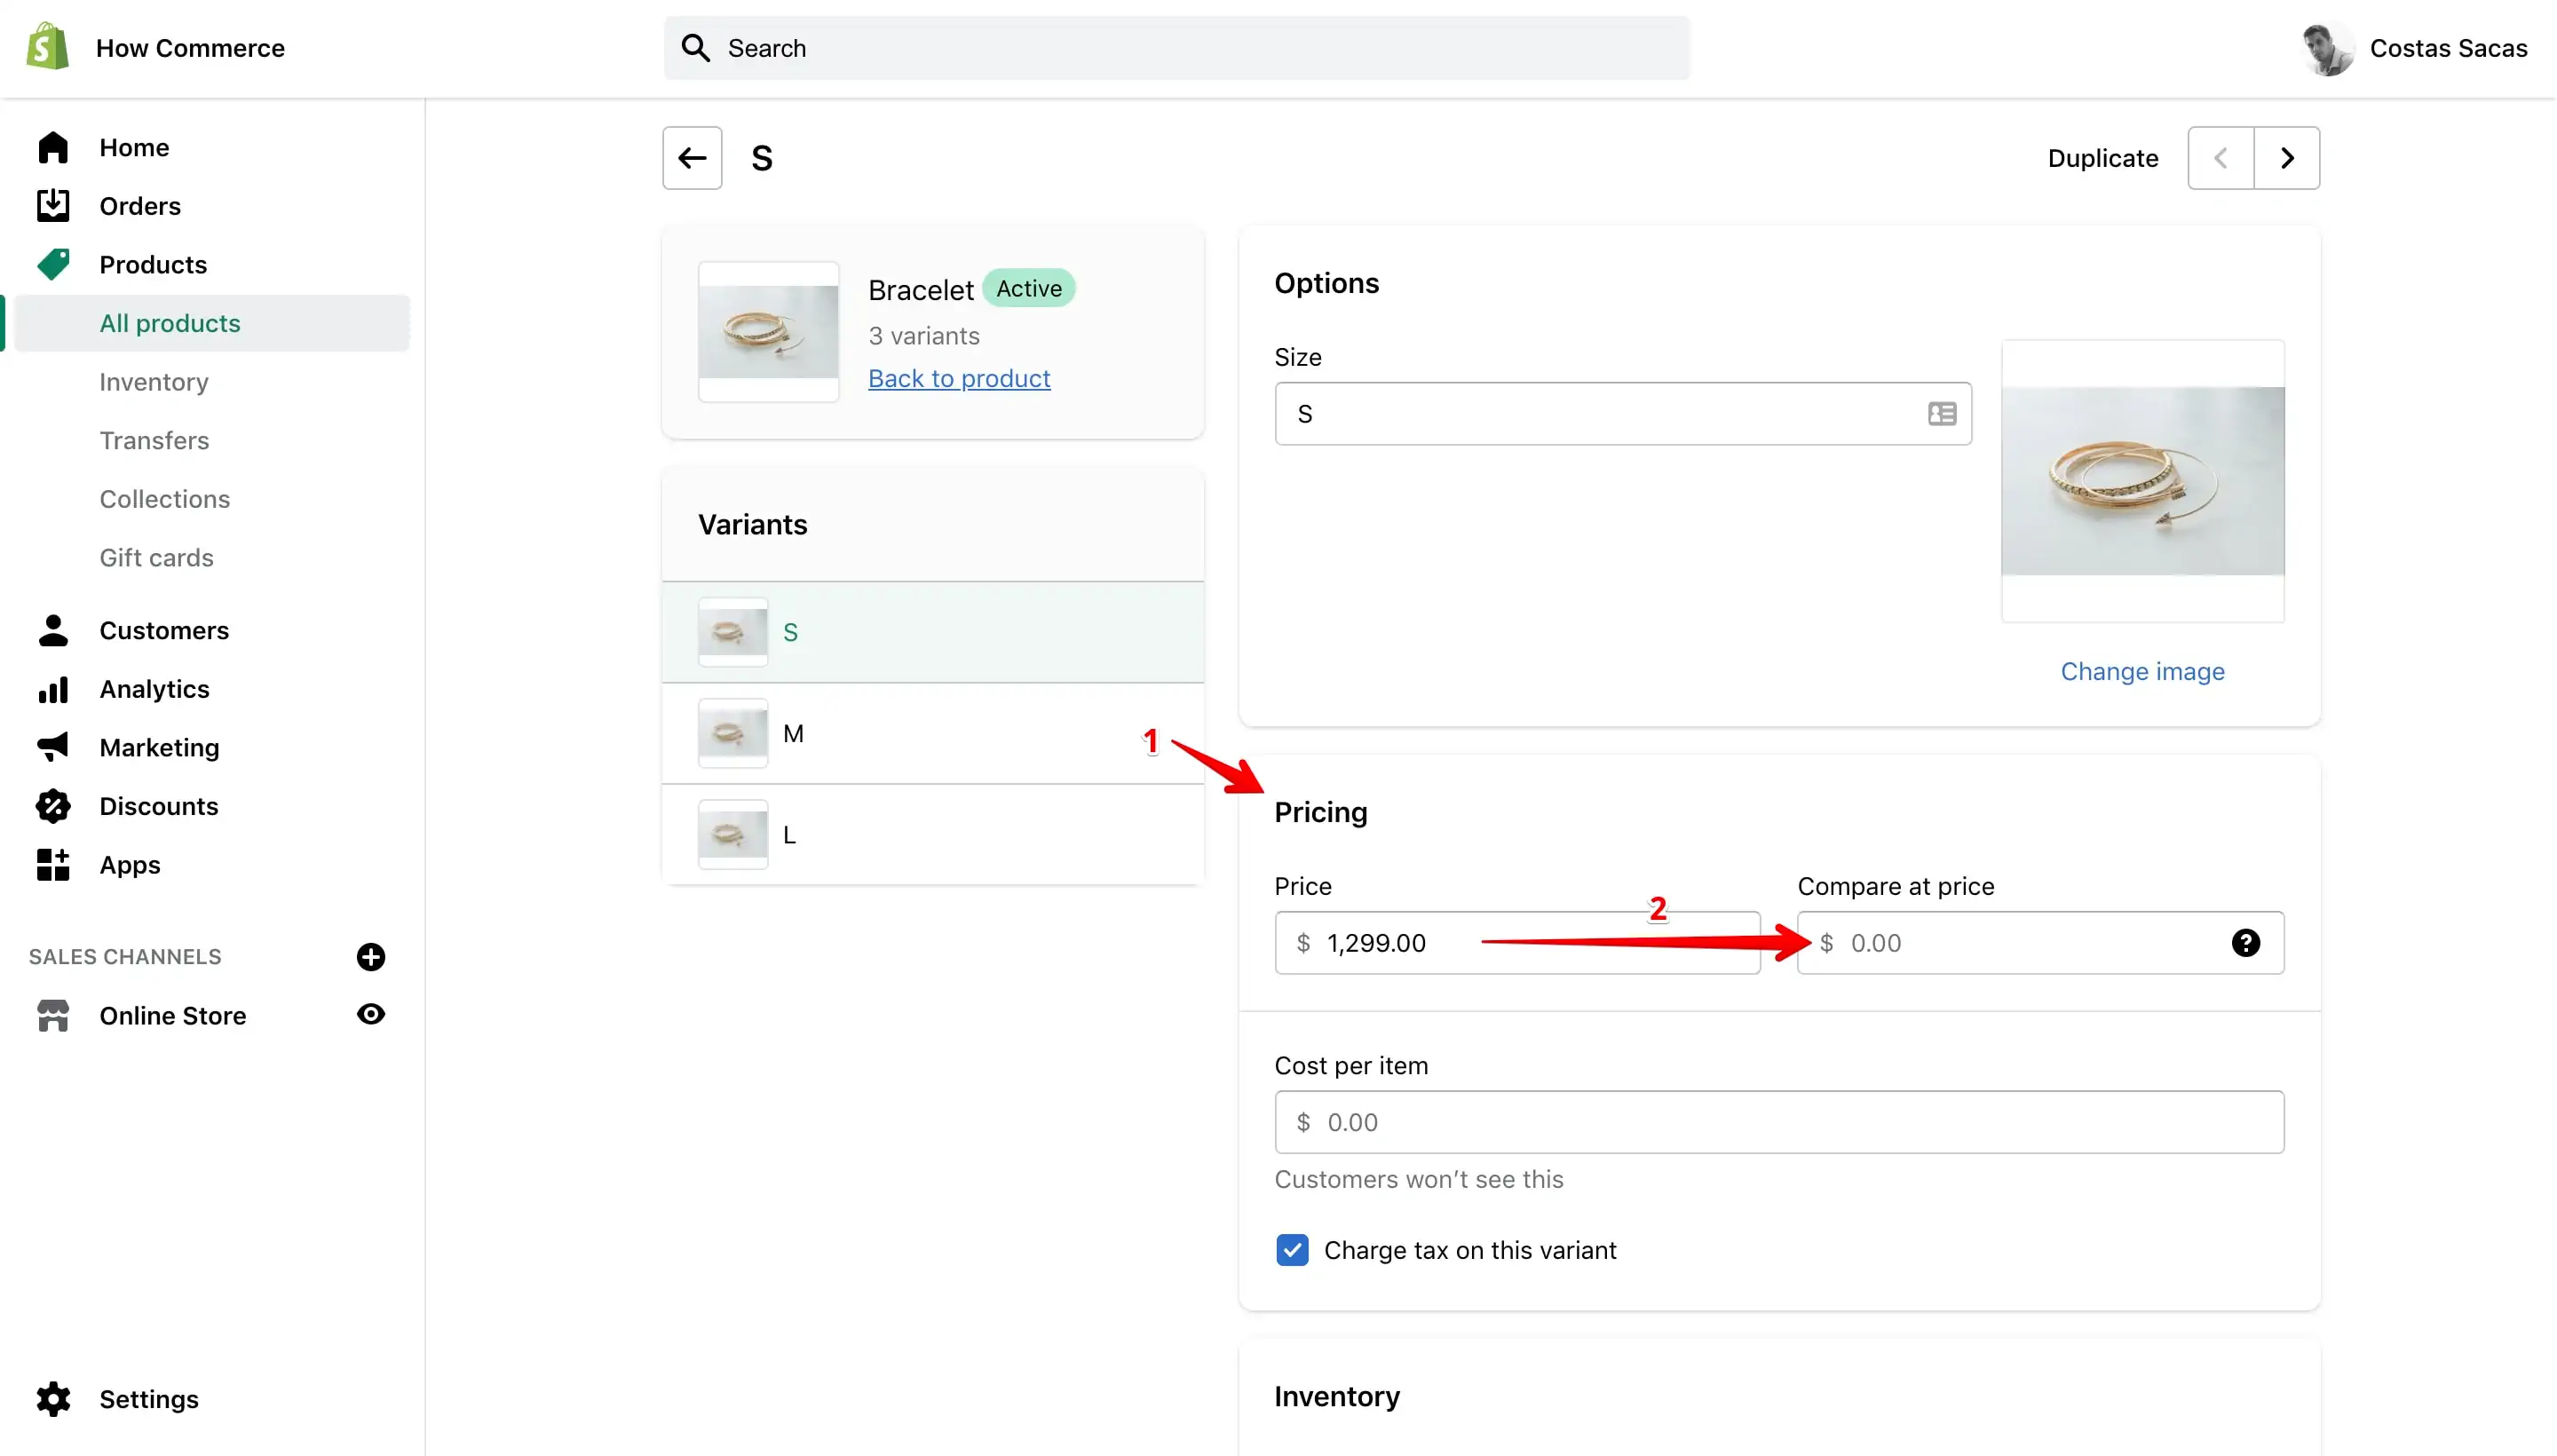
Task: Select variant S row
Action: pos(932,632)
